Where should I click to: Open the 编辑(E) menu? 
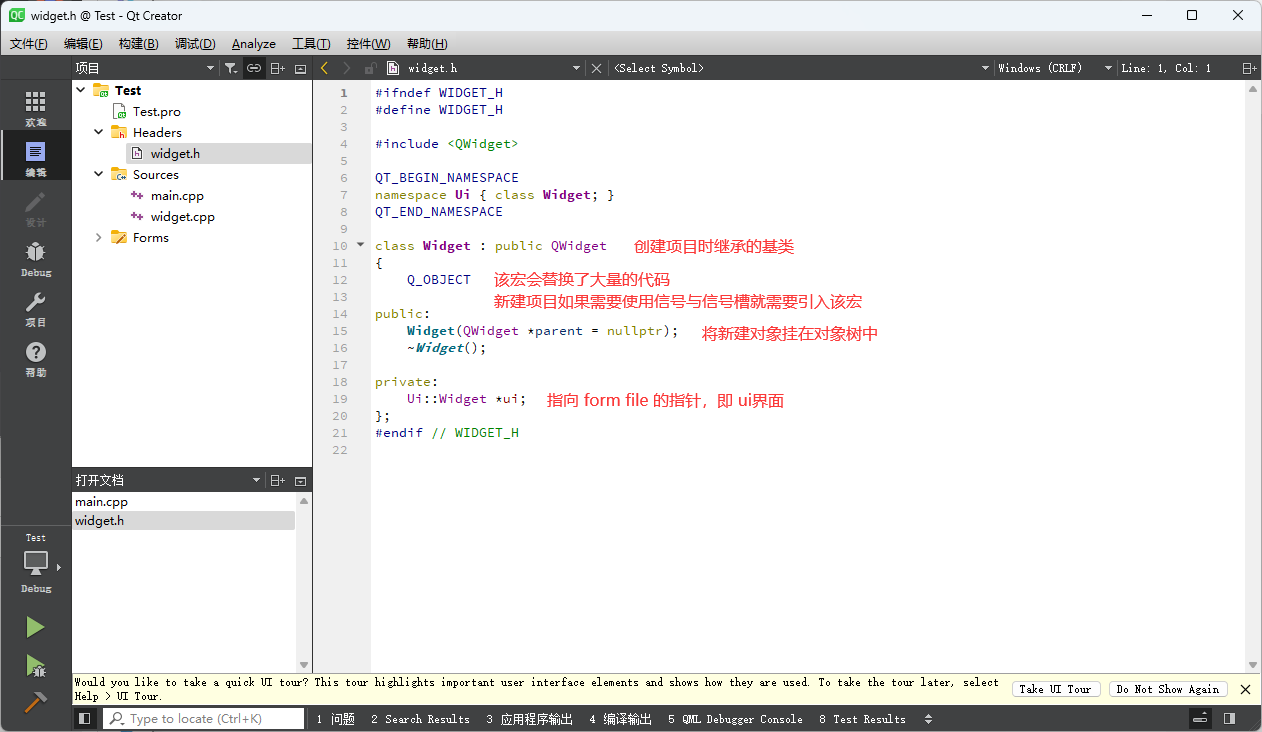click(x=83, y=44)
